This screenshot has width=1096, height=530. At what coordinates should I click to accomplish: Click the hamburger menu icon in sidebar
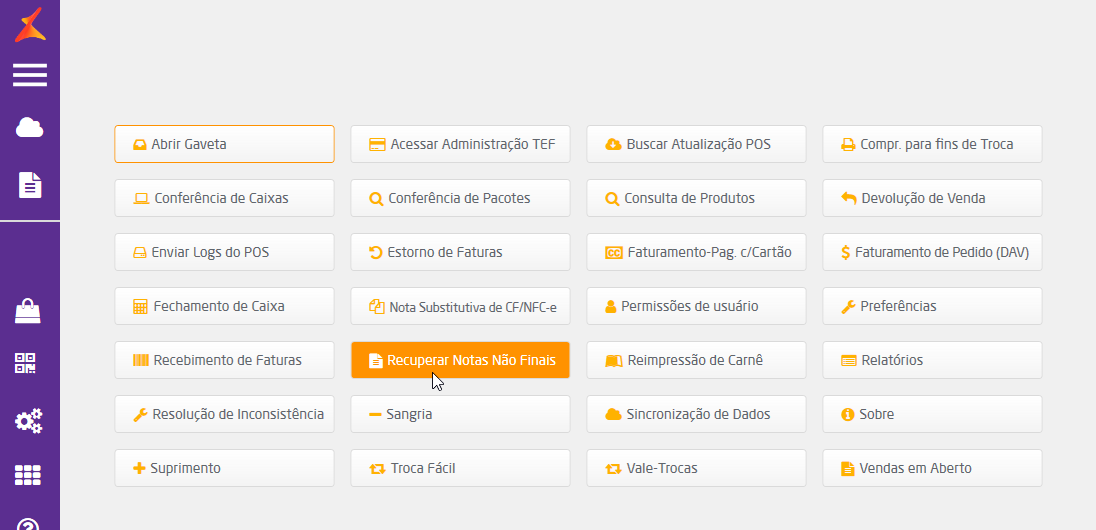30,75
